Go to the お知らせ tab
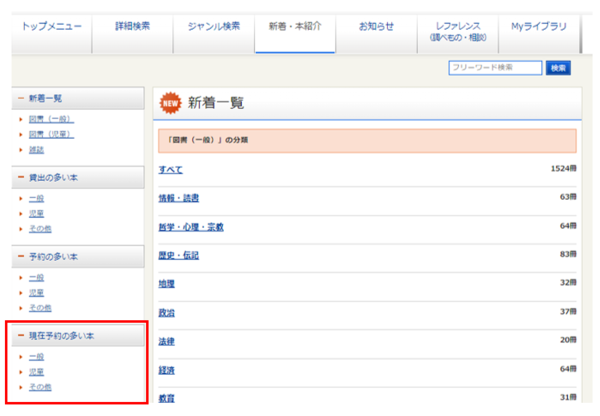The height and width of the screenshot is (416, 600). click(x=376, y=34)
